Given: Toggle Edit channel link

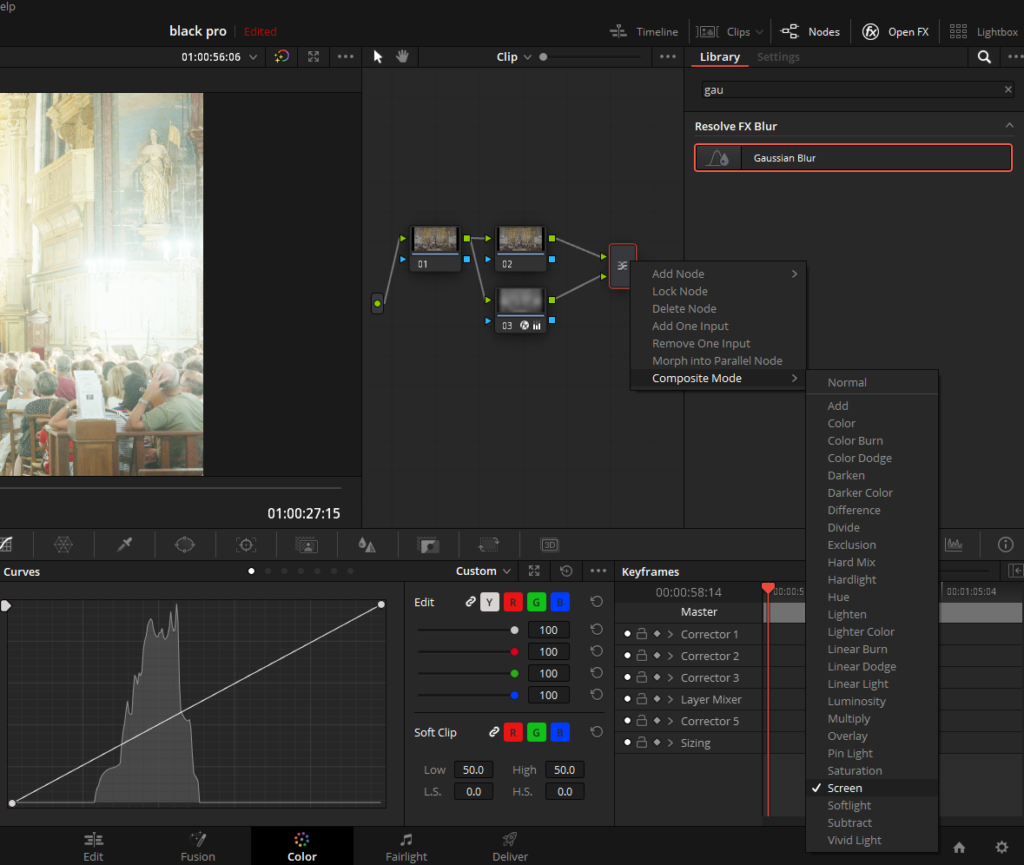Looking at the screenshot, I should (x=470, y=602).
